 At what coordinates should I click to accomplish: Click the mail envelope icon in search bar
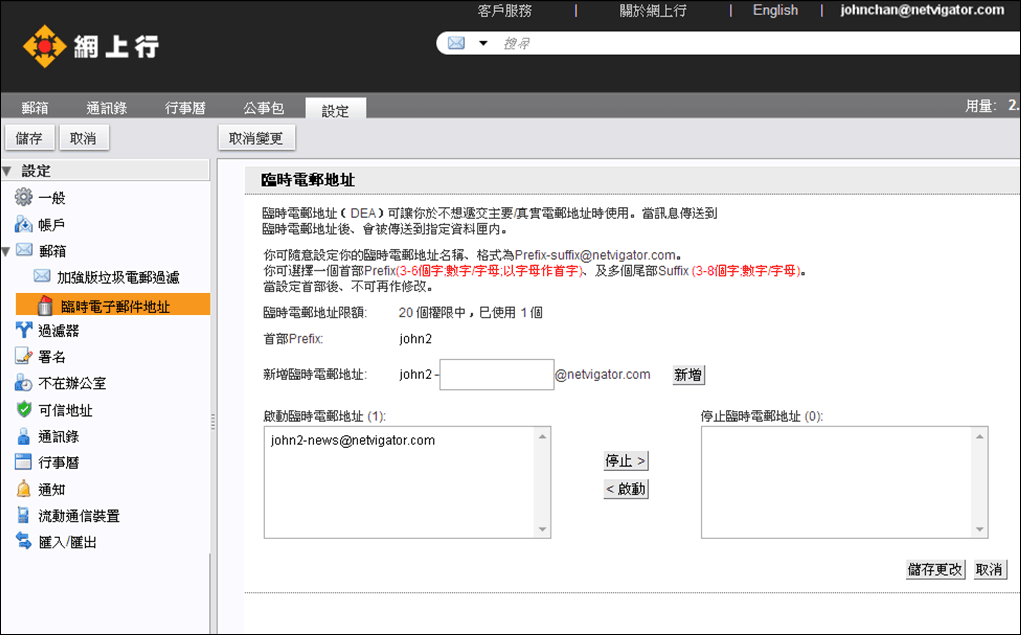456,43
